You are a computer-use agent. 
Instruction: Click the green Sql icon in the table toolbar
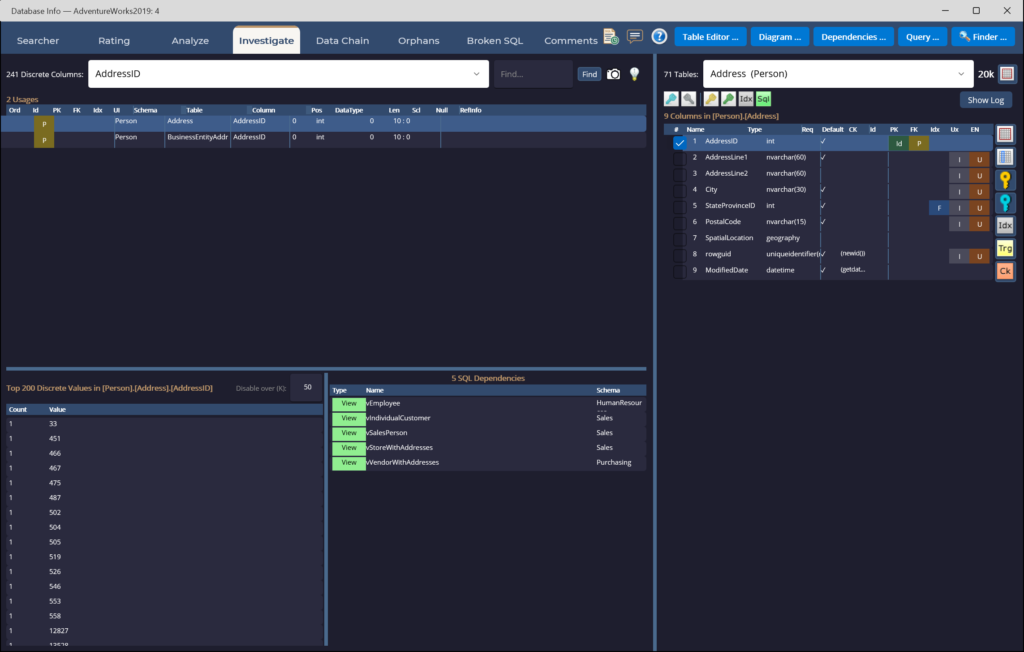pyautogui.click(x=763, y=99)
